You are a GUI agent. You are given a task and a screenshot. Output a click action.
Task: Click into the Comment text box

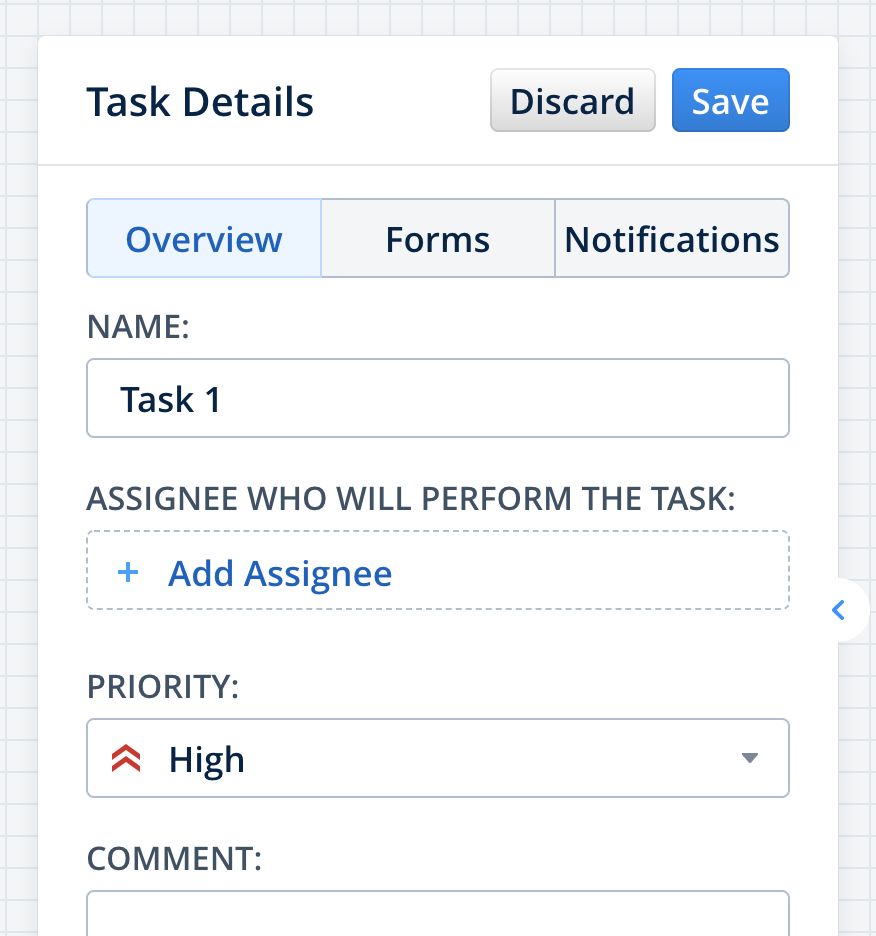(x=438, y=915)
